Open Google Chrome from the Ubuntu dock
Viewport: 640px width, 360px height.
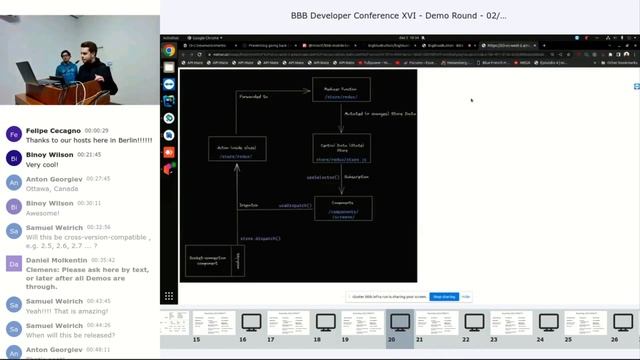click(x=169, y=51)
